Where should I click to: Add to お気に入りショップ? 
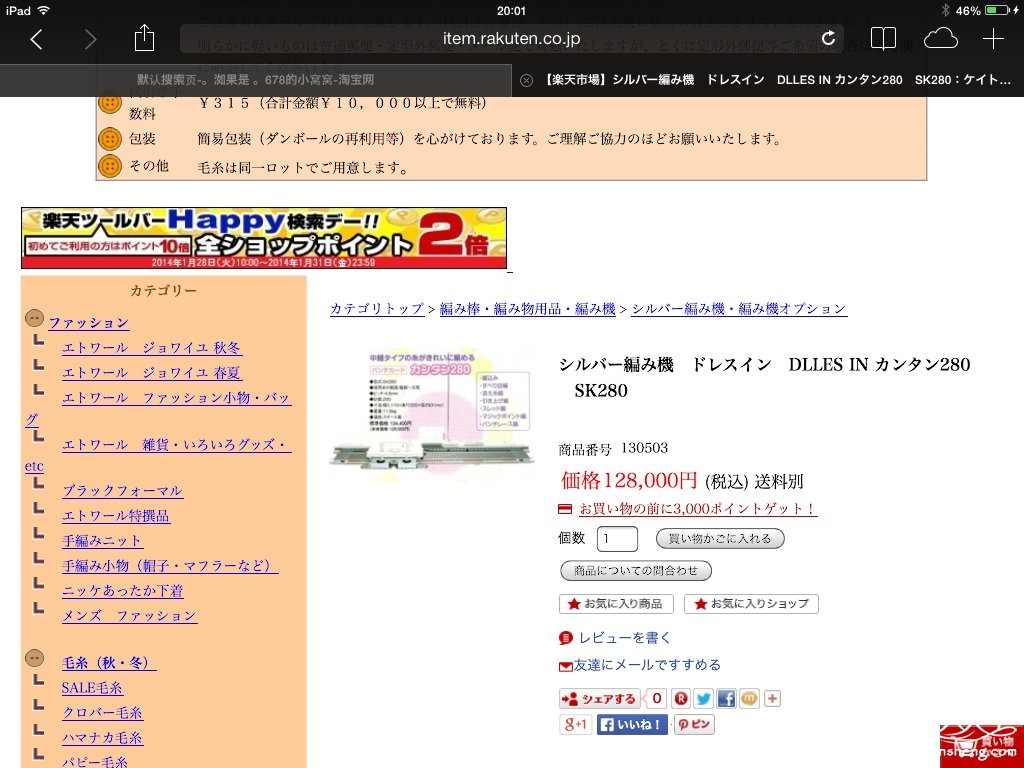pos(752,604)
